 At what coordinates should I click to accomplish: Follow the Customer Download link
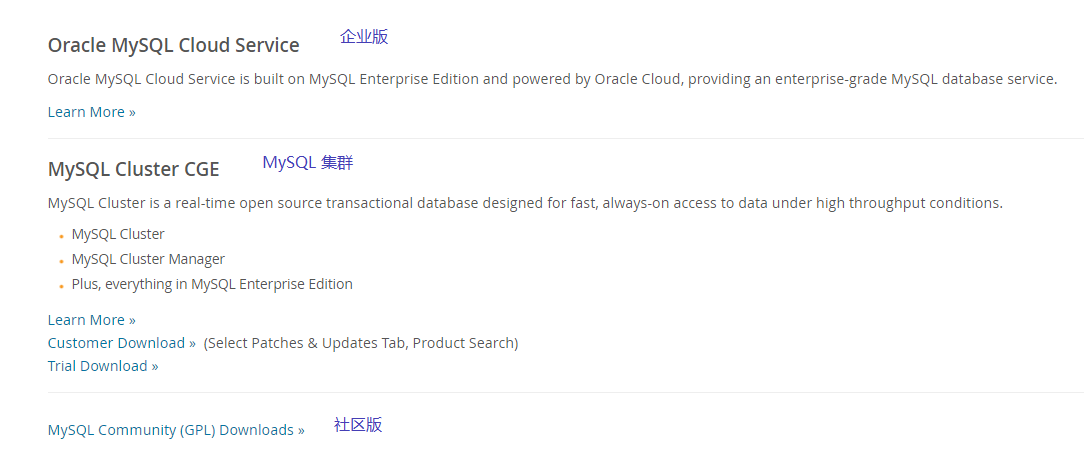pos(122,343)
